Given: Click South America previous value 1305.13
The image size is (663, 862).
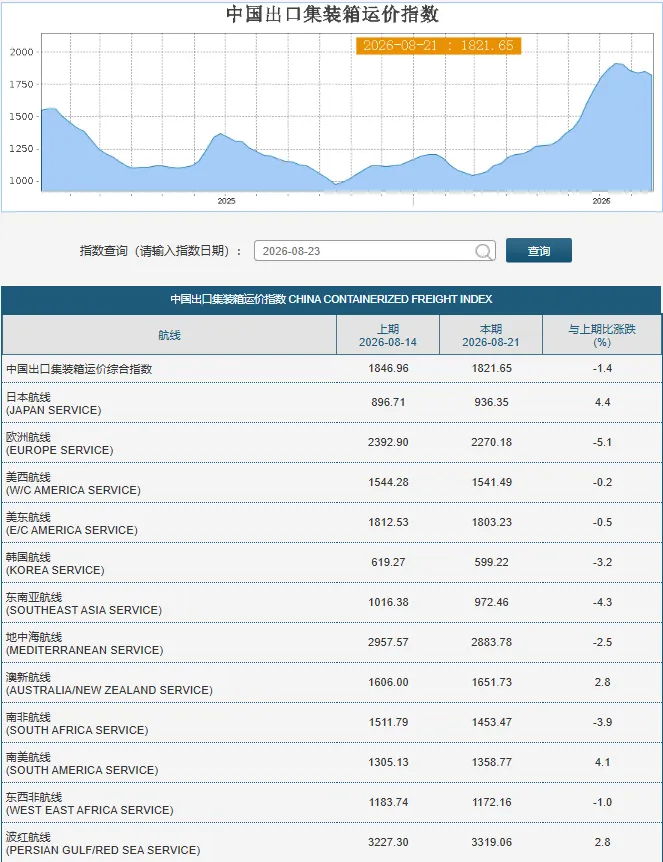Looking at the screenshot, I should pyautogui.click(x=388, y=762).
